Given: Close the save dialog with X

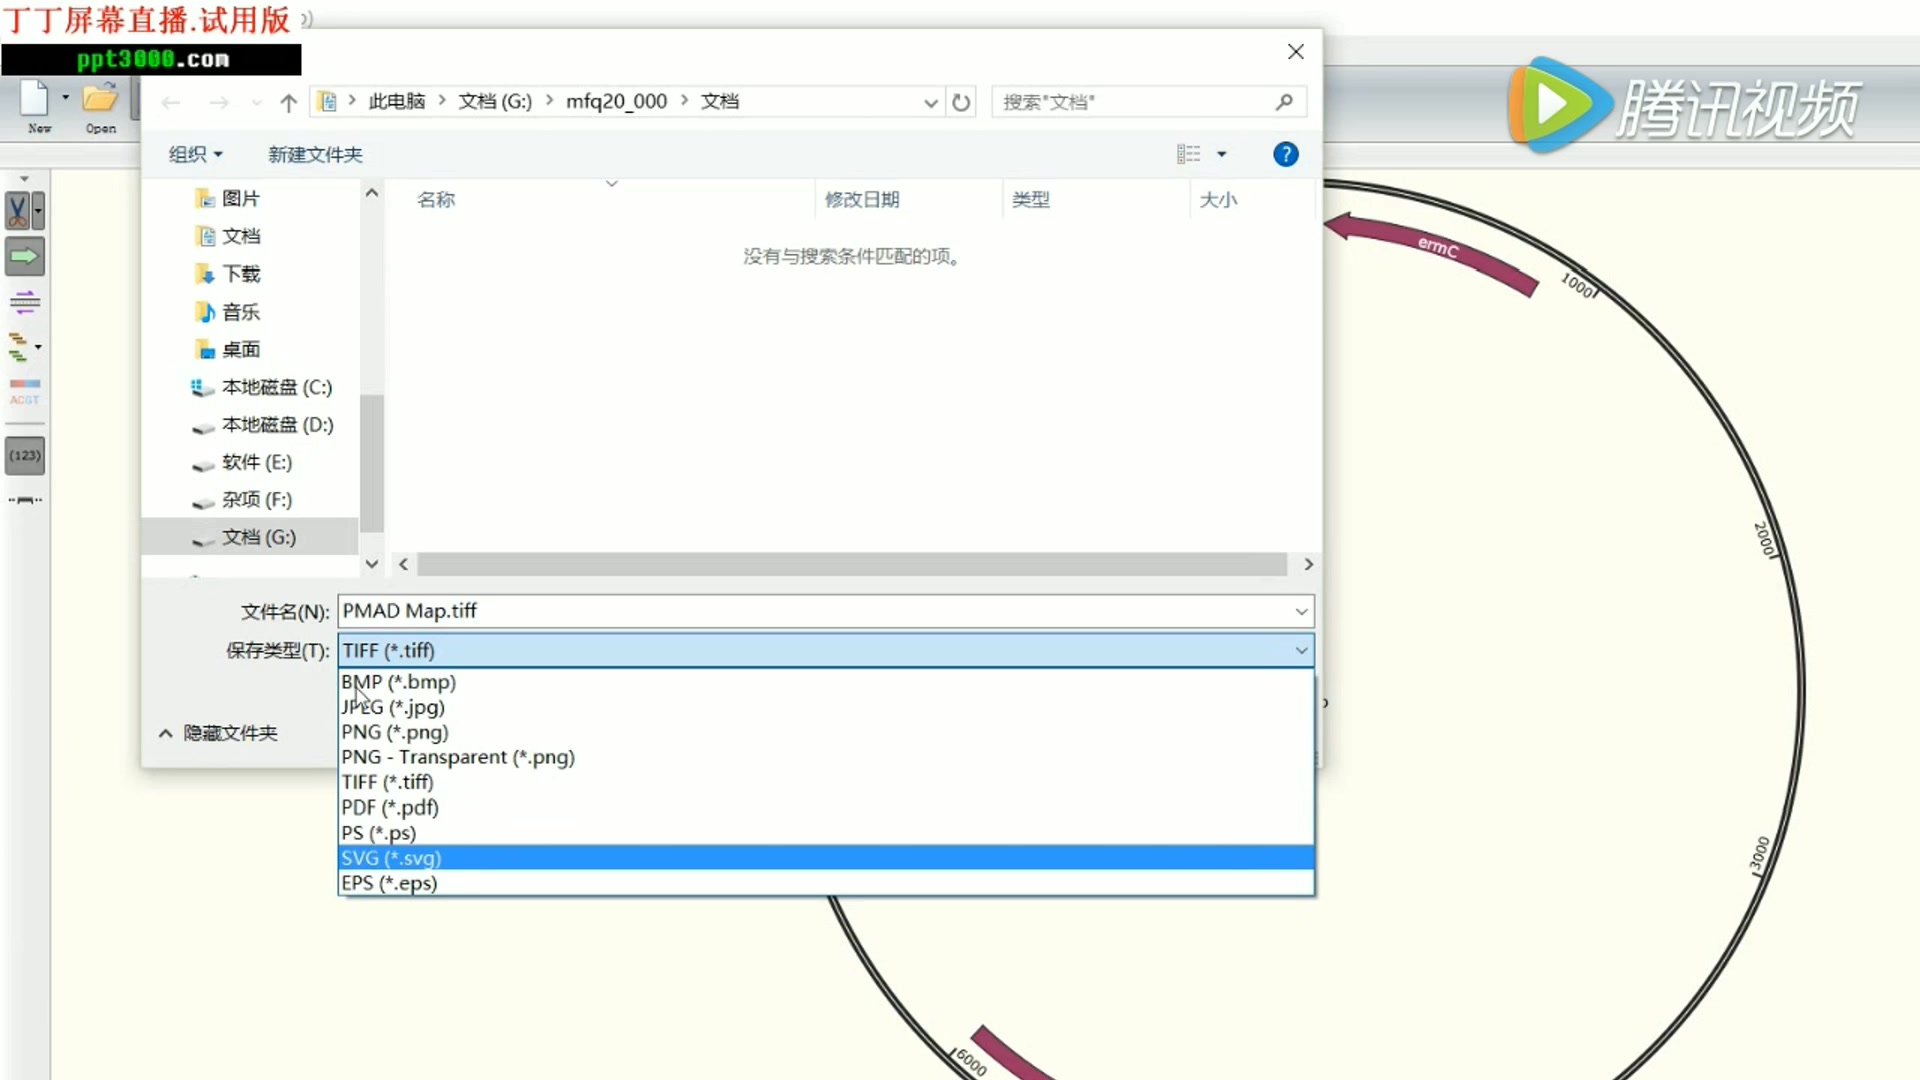Looking at the screenshot, I should click(1296, 52).
